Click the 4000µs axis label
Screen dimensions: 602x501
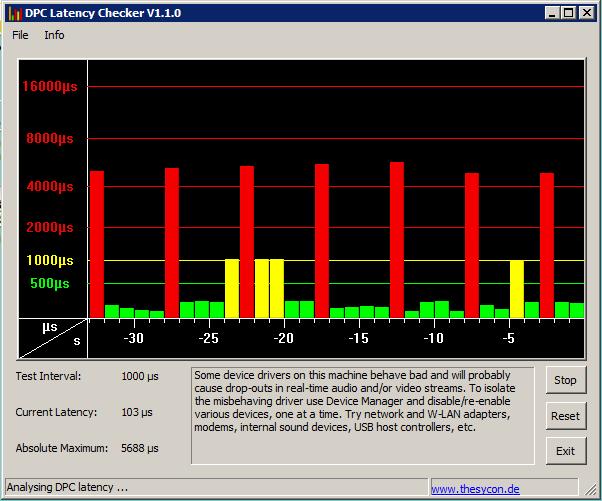pos(50,187)
